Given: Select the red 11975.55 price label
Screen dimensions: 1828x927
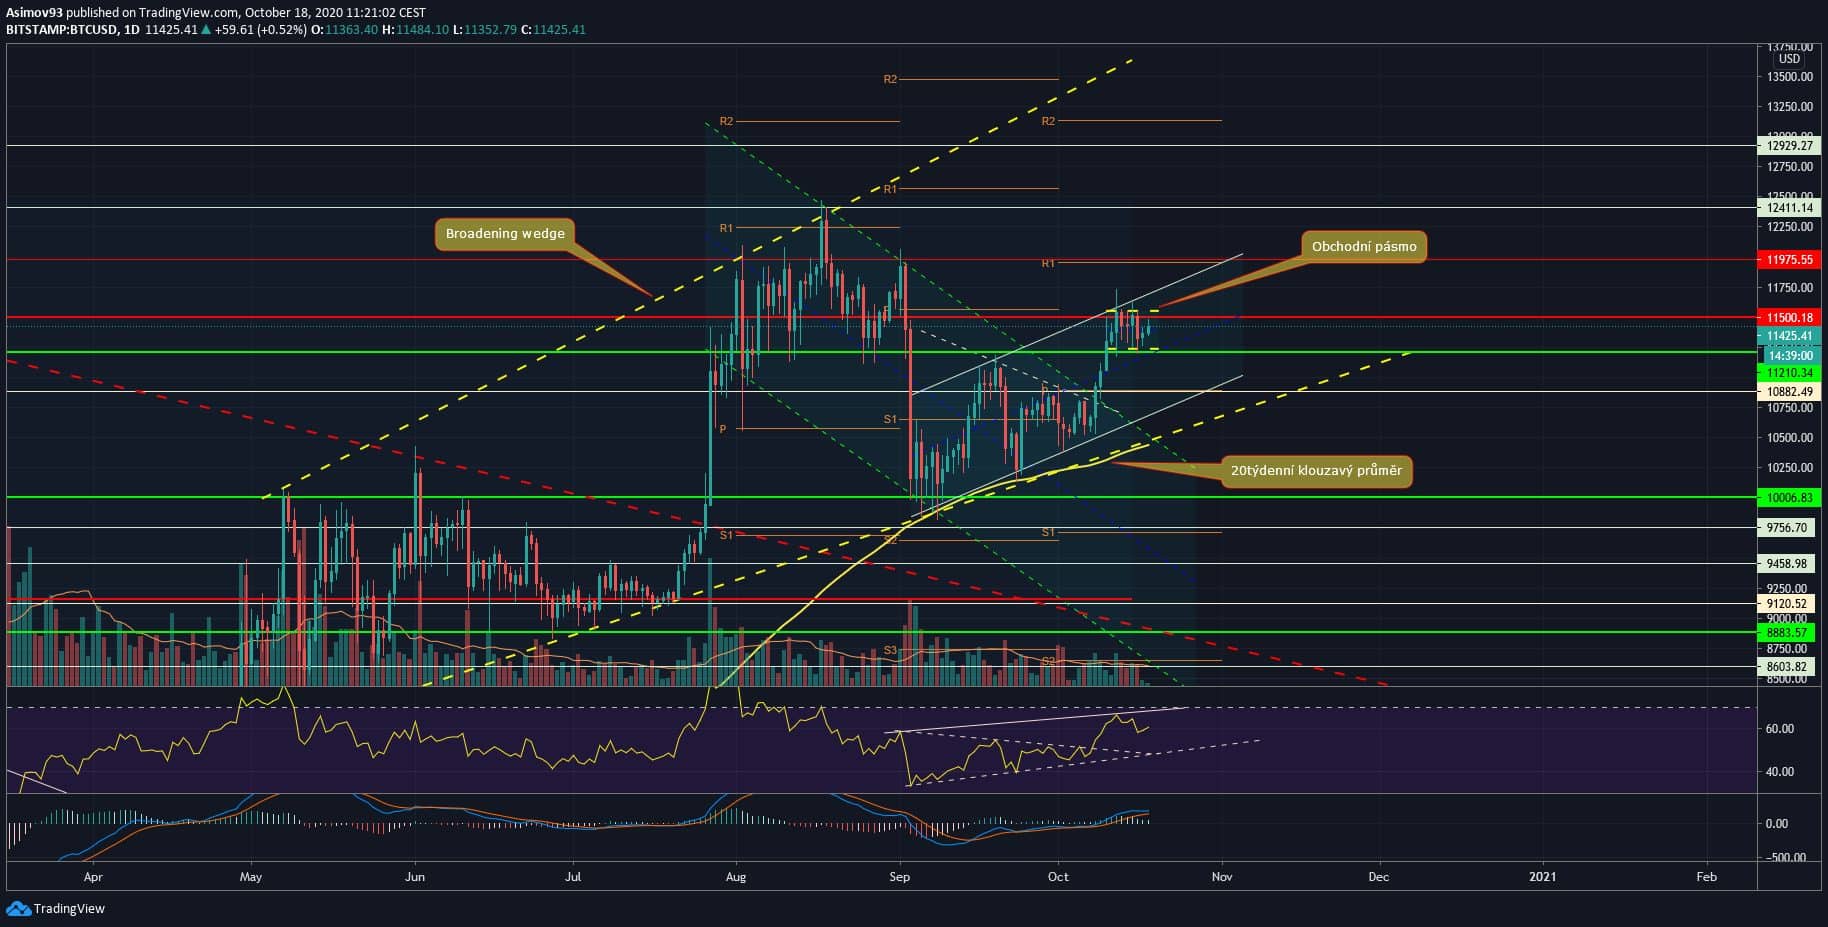Looking at the screenshot, I should (1789, 260).
